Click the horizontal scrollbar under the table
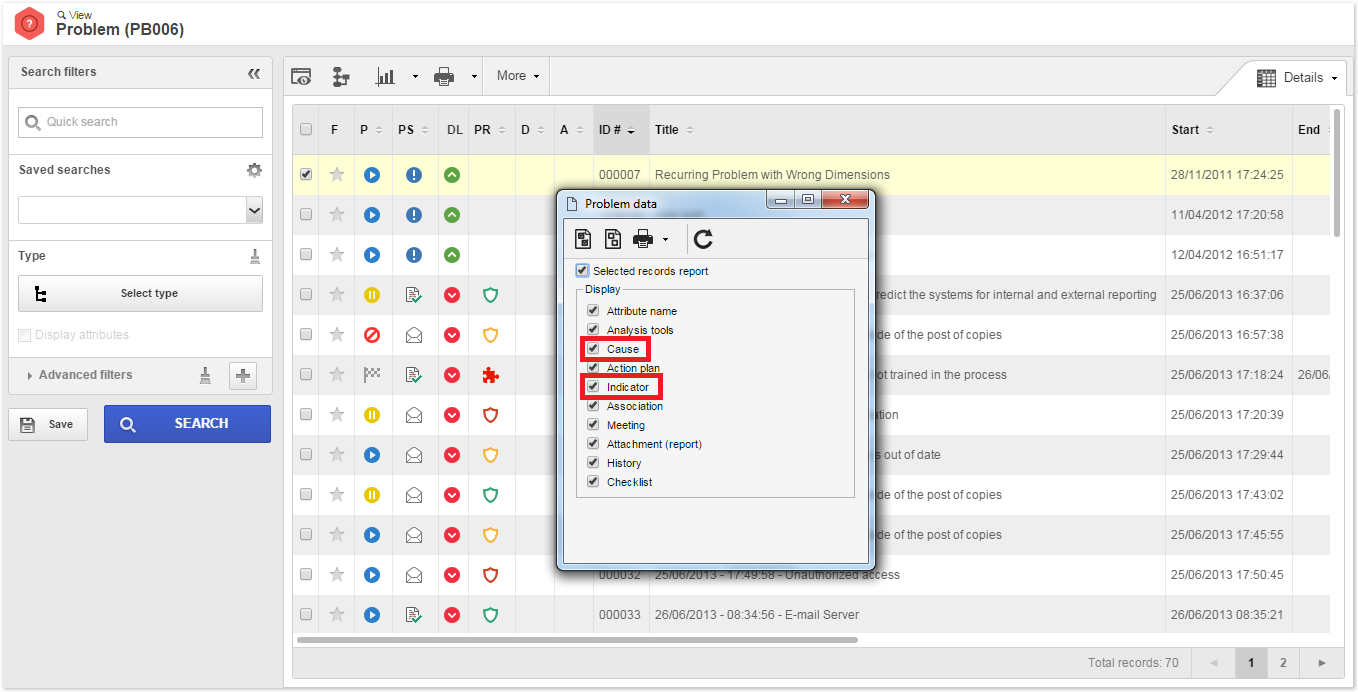 click(x=577, y=640)
